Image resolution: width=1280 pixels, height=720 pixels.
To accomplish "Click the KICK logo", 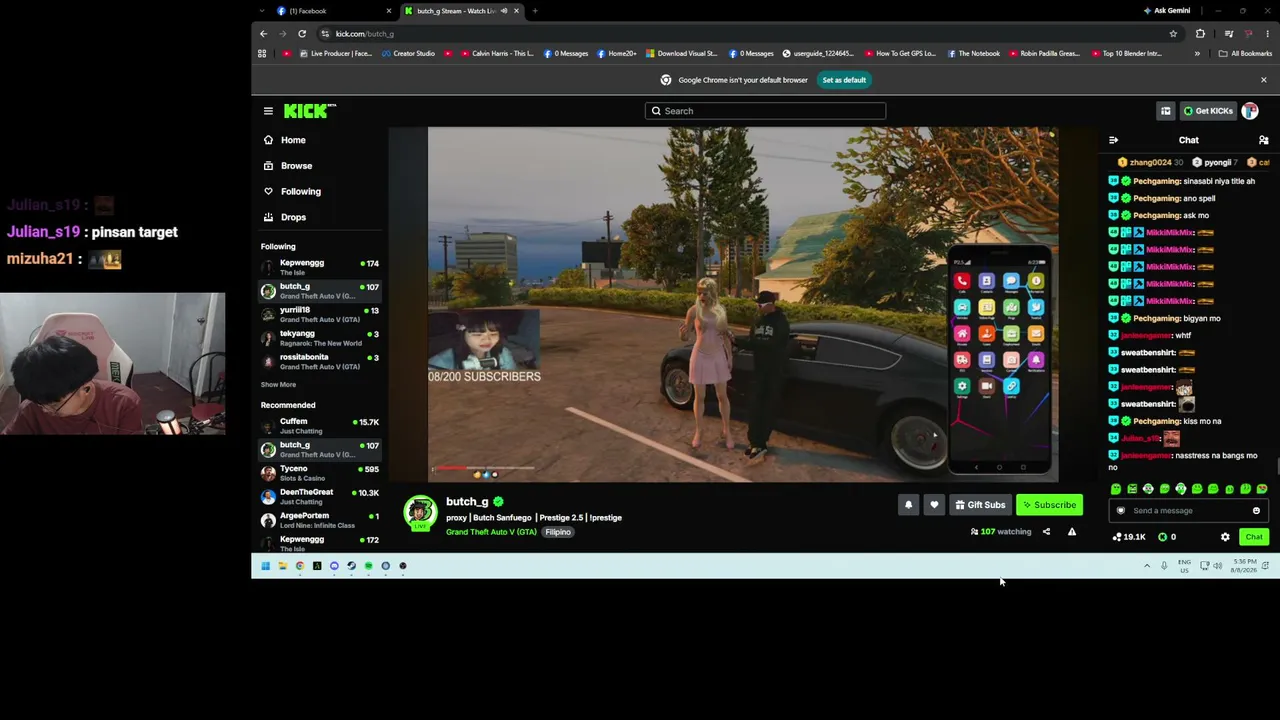I will (309, 111).
